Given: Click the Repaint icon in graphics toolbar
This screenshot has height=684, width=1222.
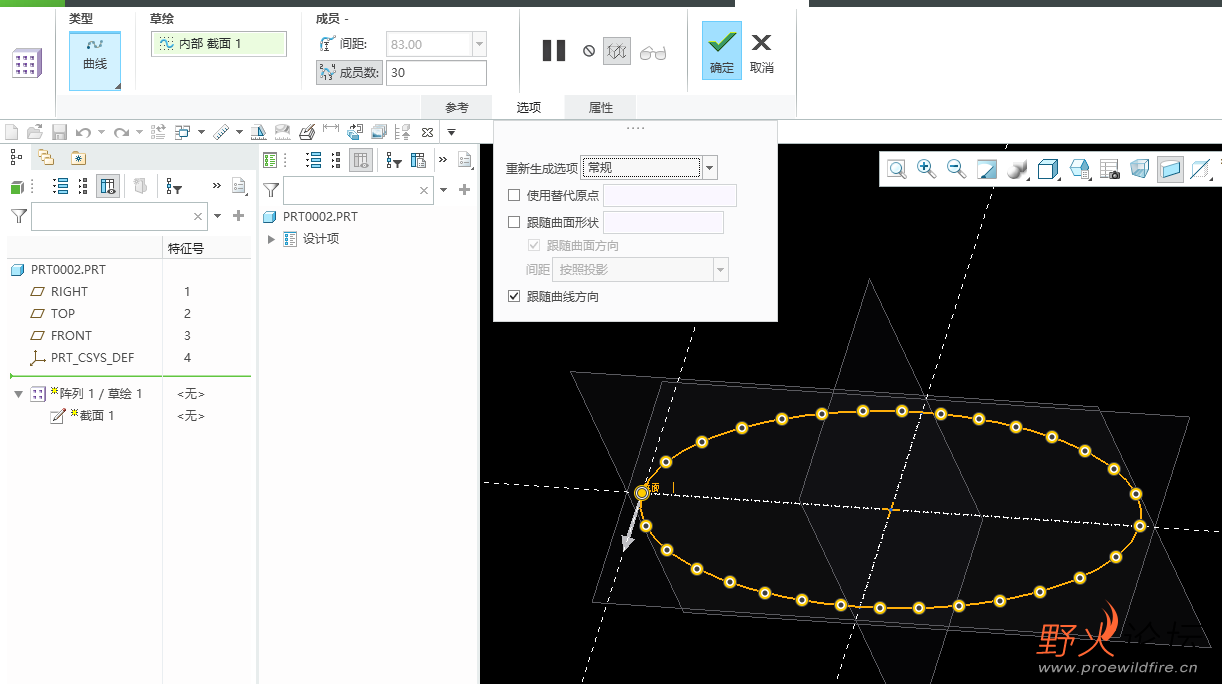Looking at the screenshot, I should (987, 170).
